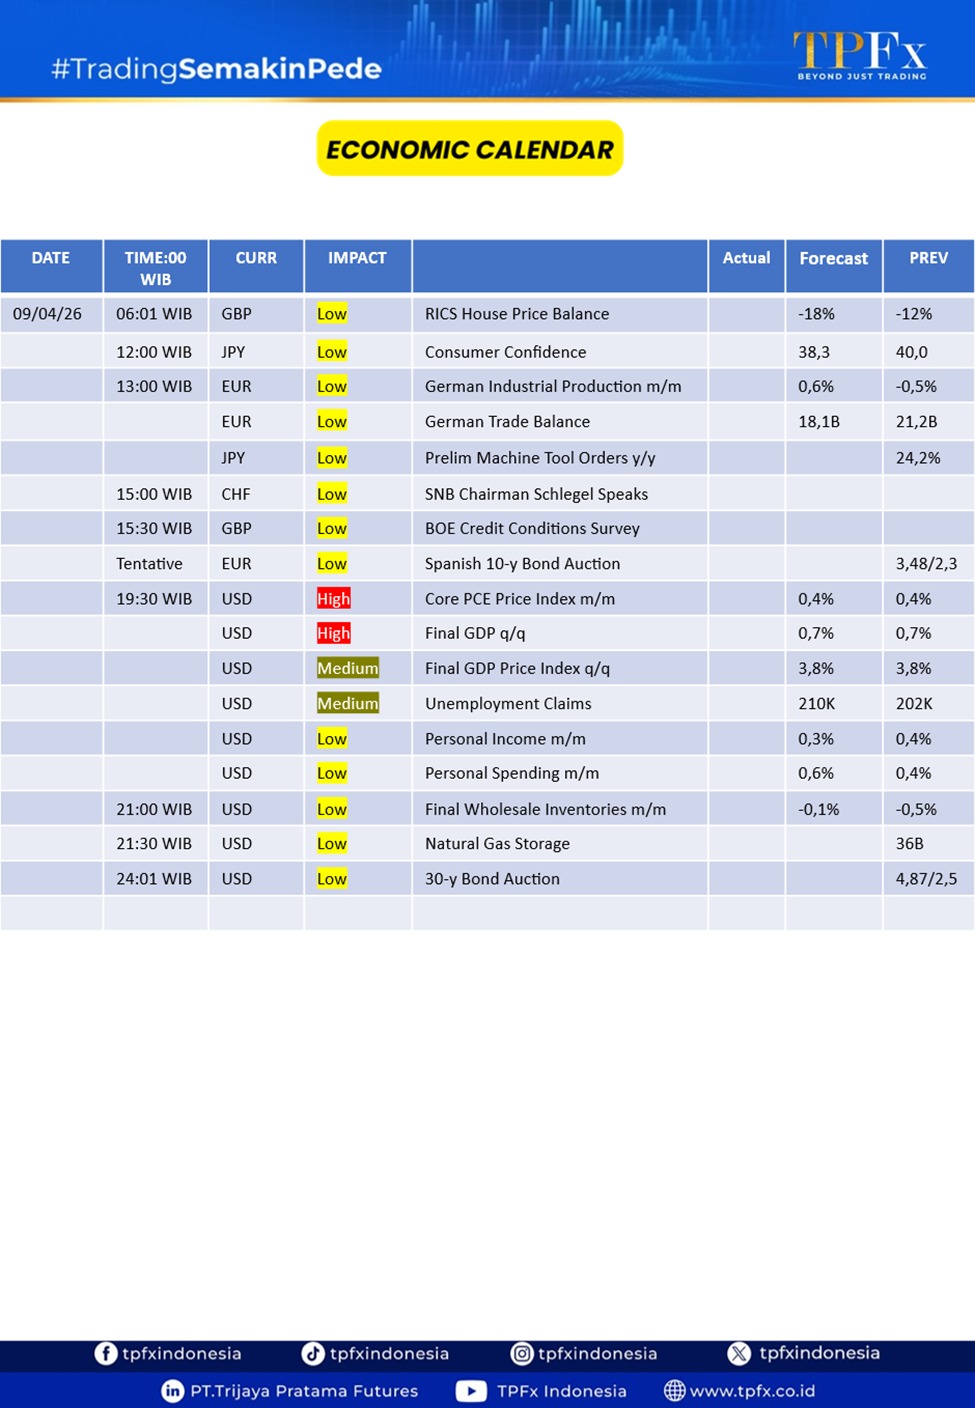Click the Facebook icon in the footer
The image size is (975, 1408).
click(106, 1353)
